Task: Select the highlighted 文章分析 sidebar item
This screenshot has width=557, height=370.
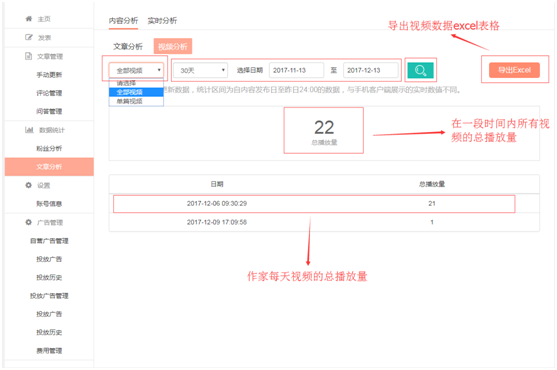Action: pyautogui.click(x=49, y=167)
